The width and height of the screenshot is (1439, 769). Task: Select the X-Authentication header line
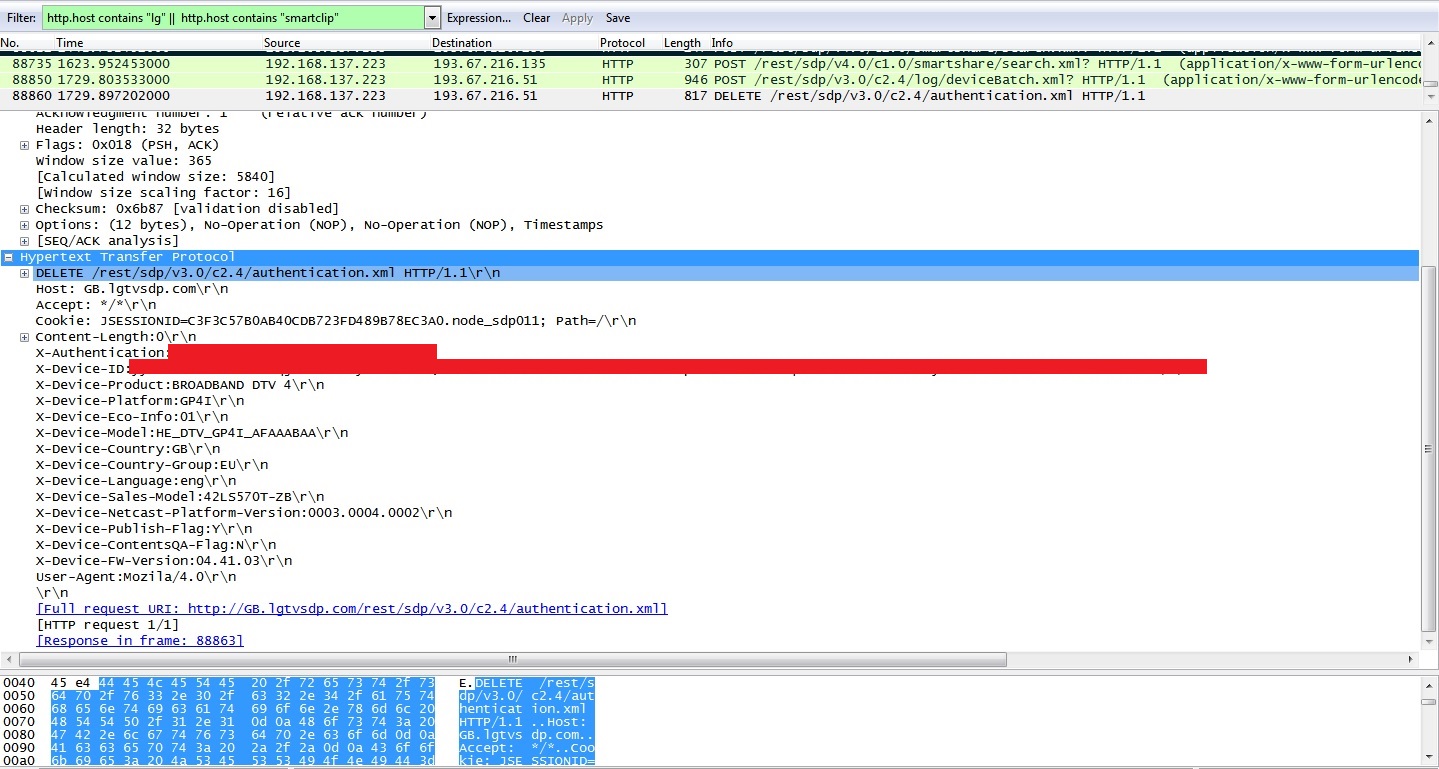coord(236,353)
